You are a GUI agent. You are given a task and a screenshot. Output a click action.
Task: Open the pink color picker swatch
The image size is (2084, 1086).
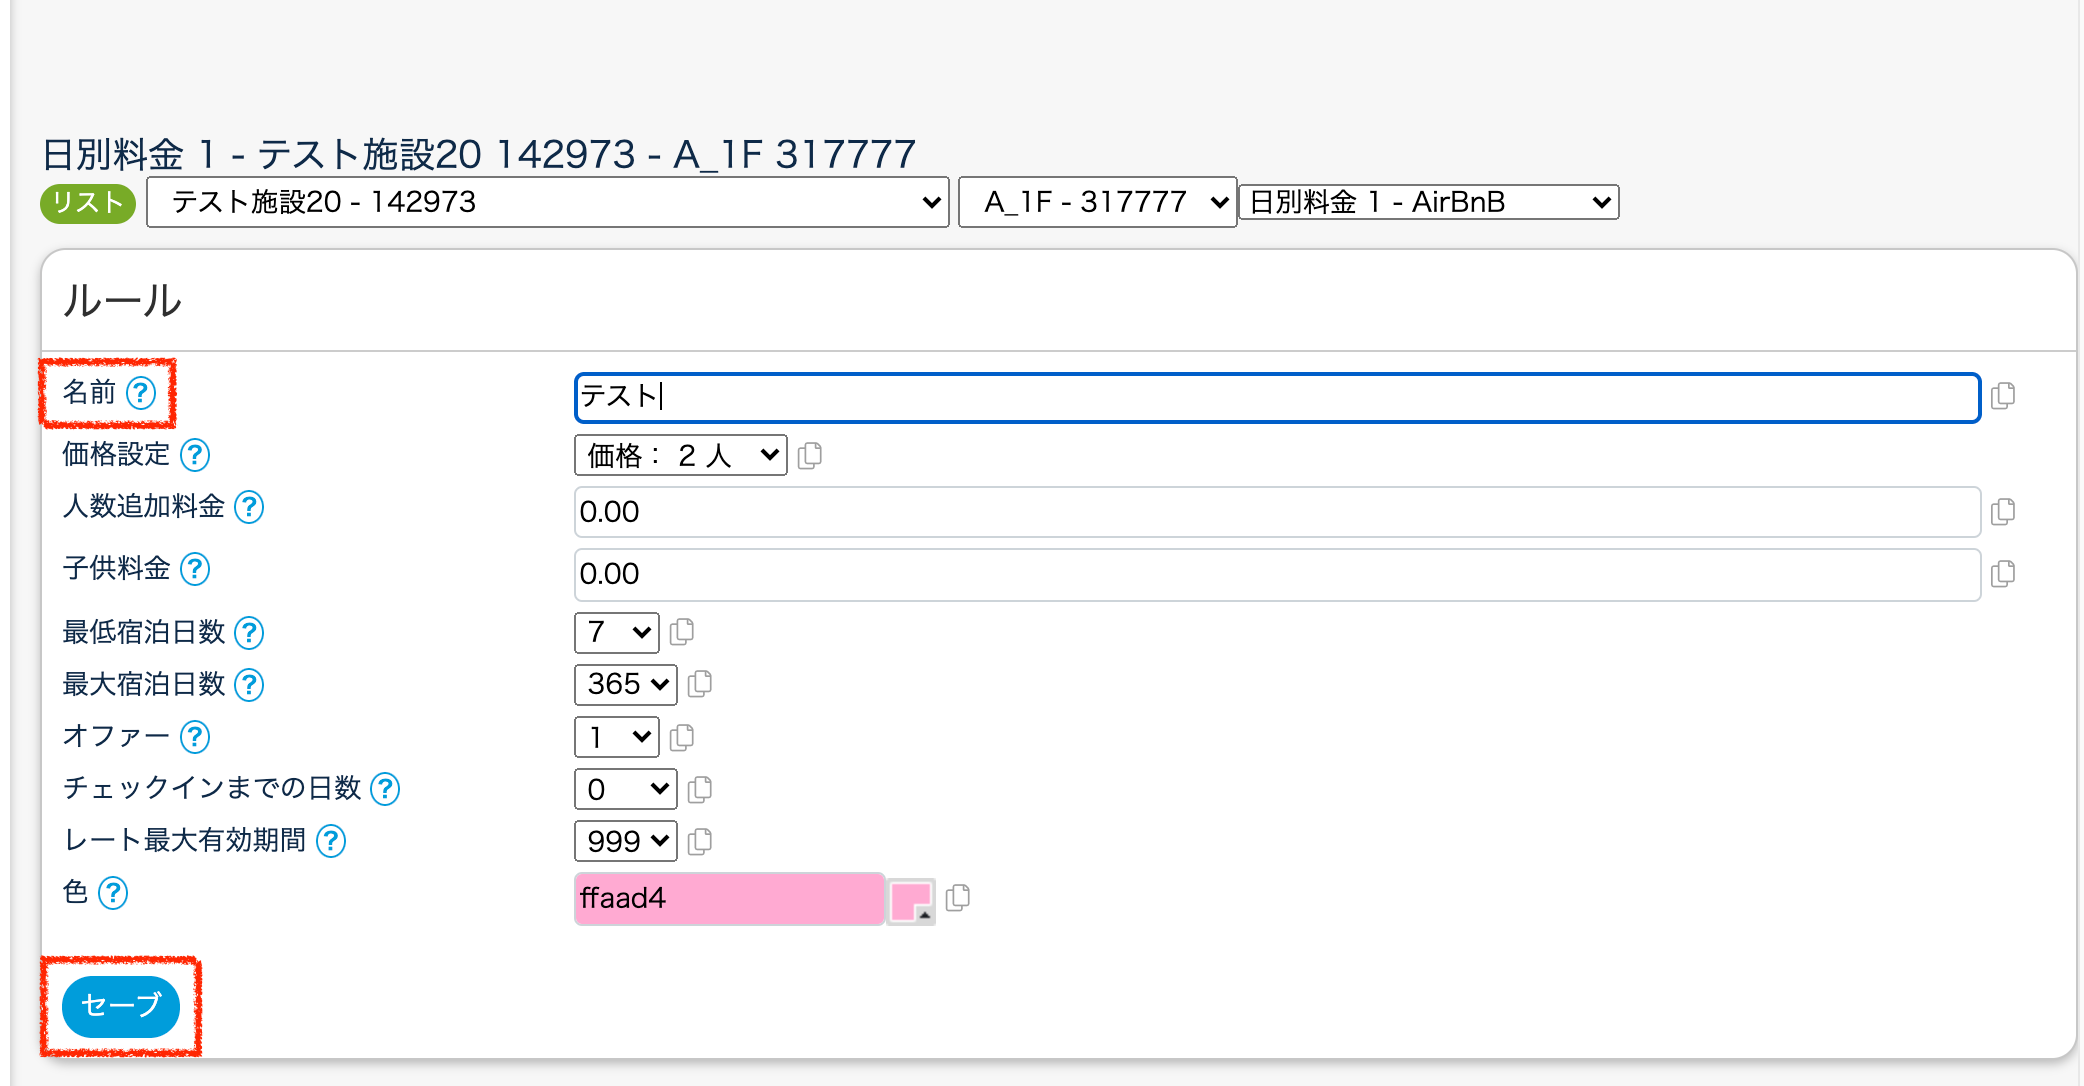[x=911, y=900]
